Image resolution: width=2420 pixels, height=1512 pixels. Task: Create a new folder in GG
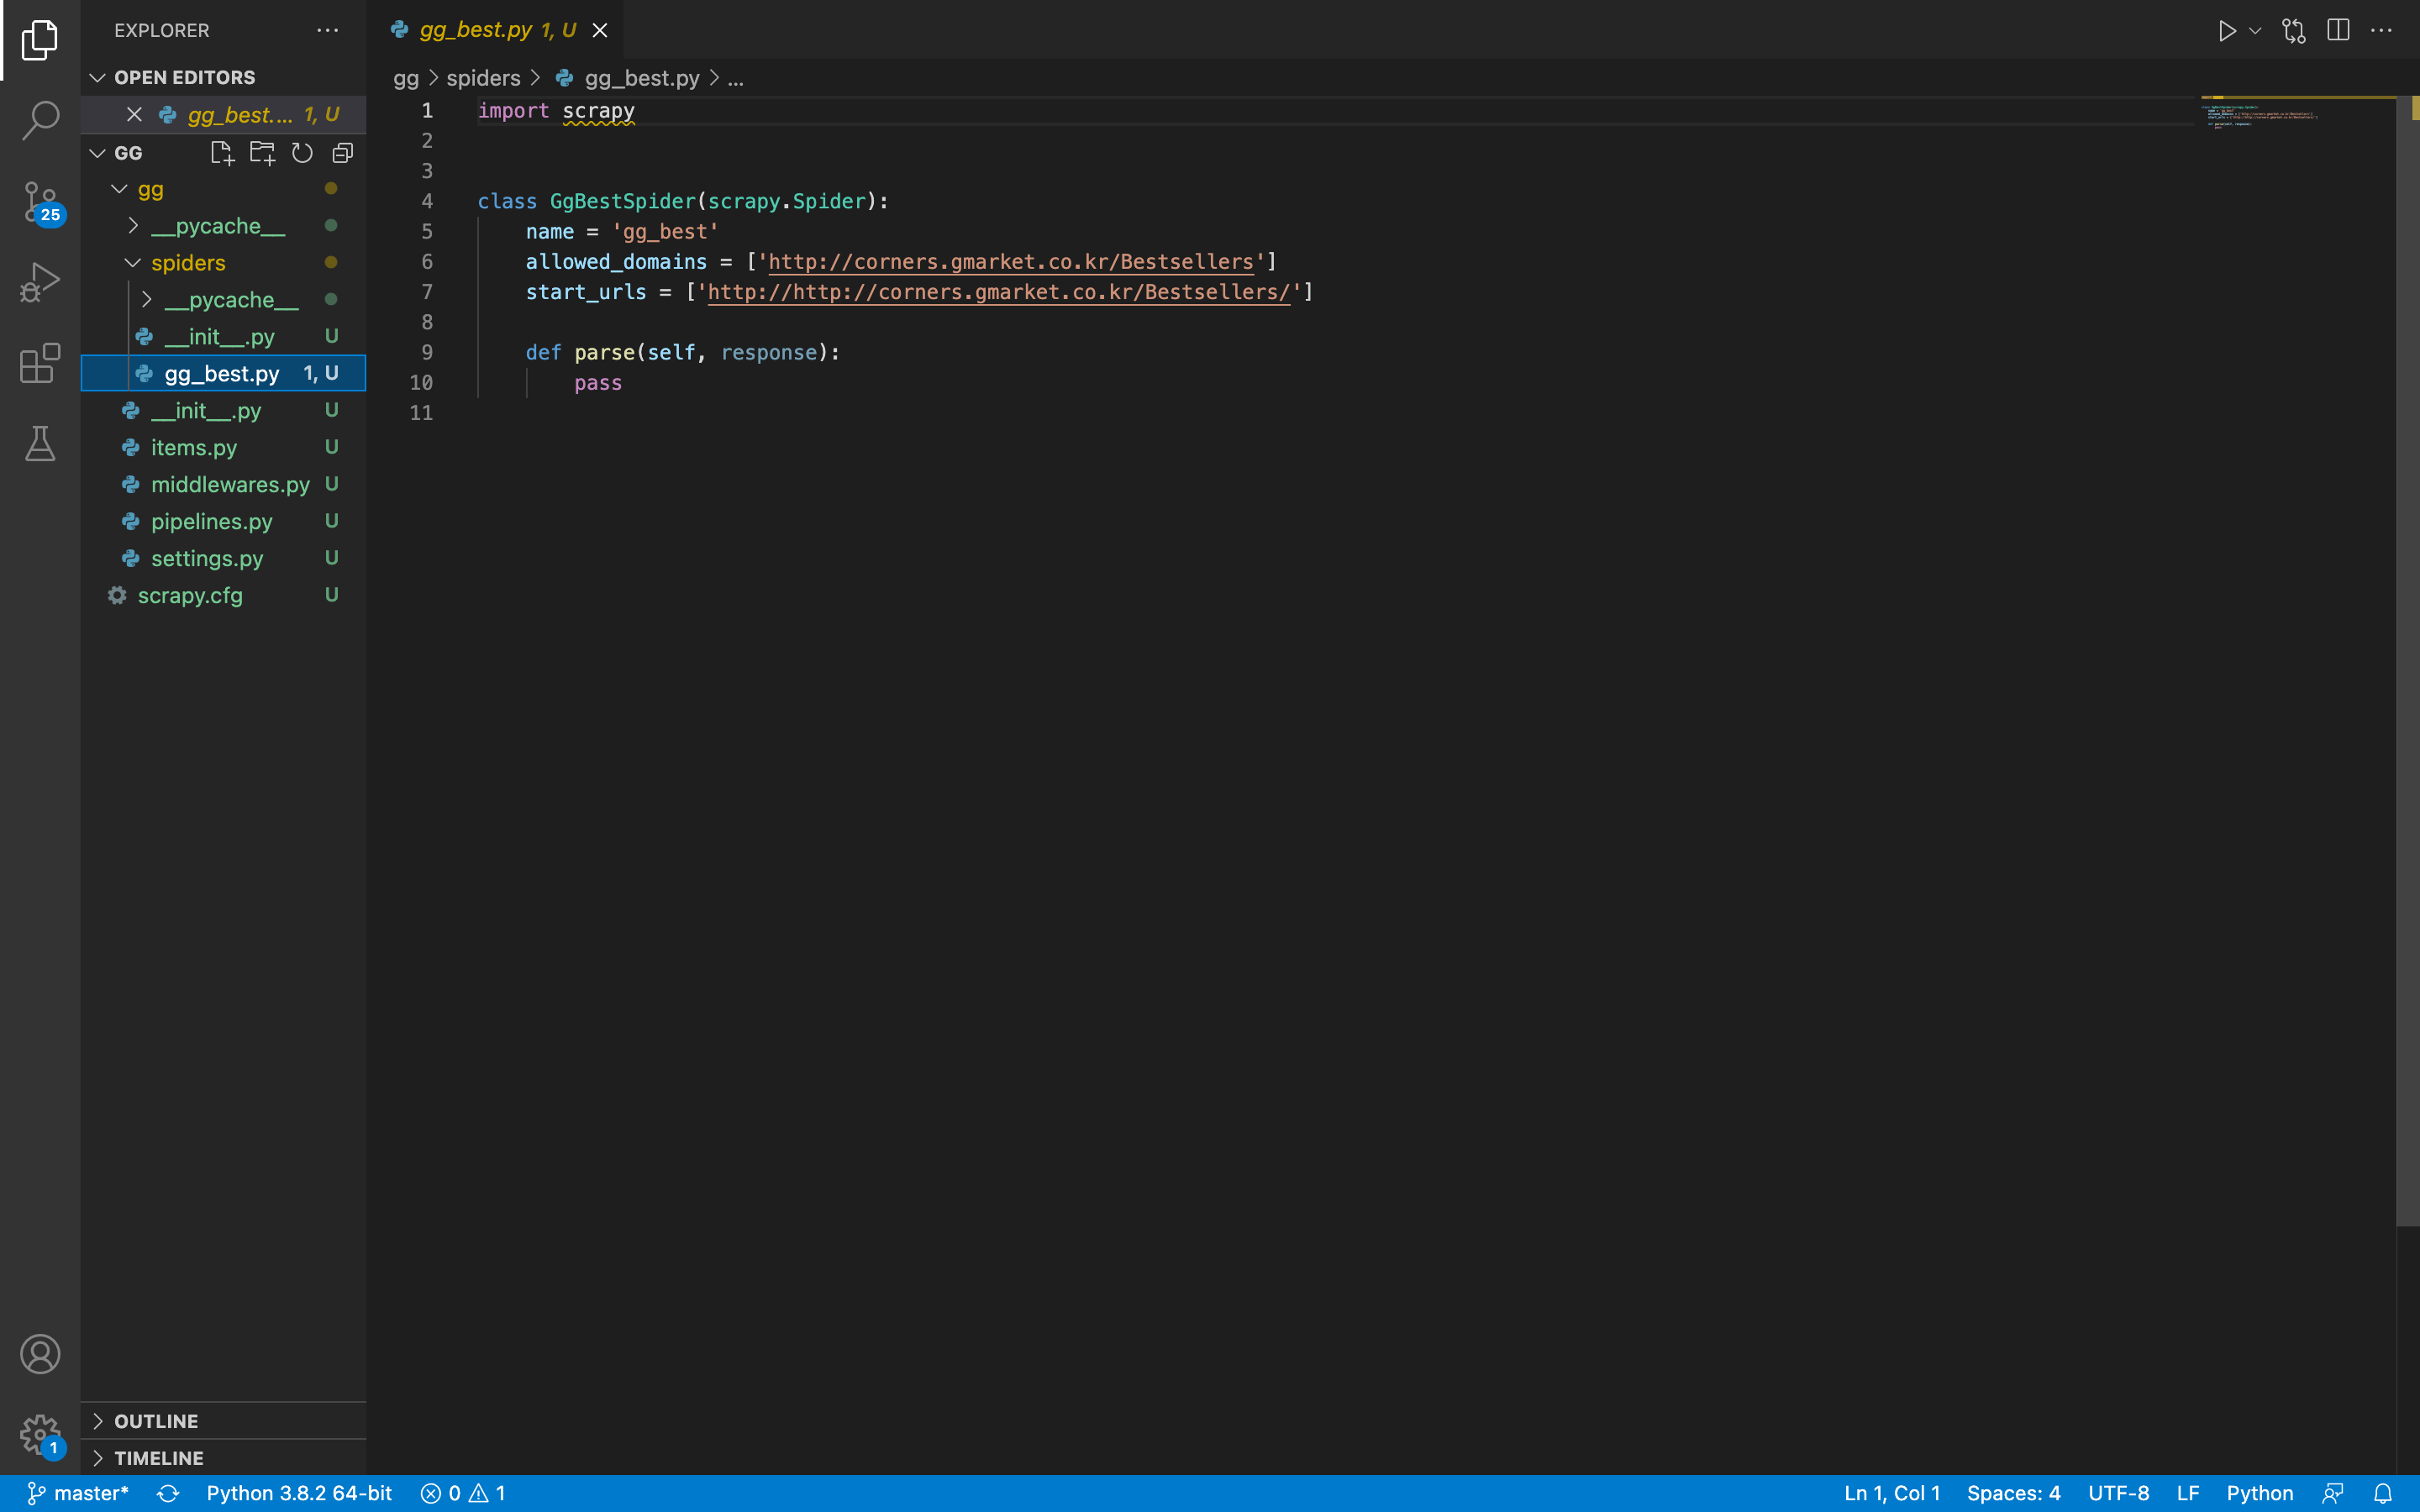[262, 153]
